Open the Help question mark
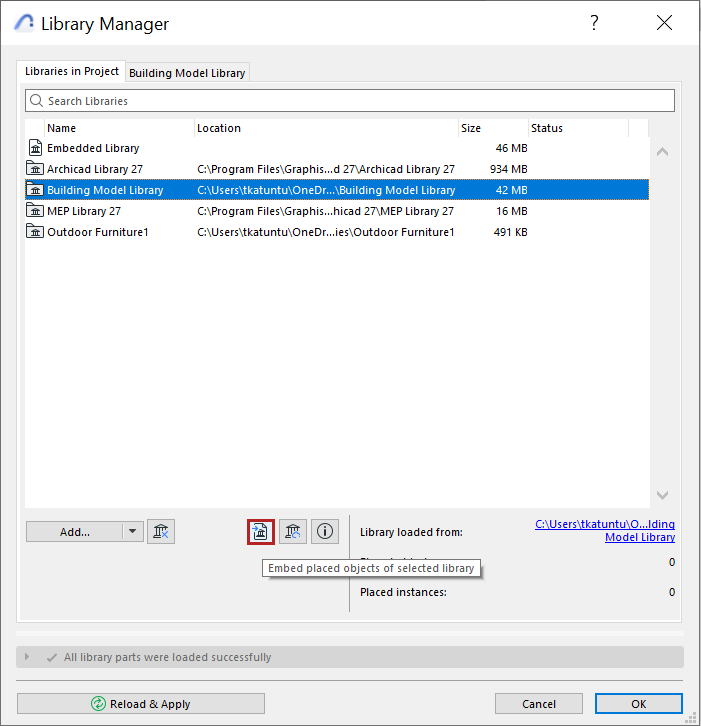This screenshot has height=726, width=701. point(595,22)
